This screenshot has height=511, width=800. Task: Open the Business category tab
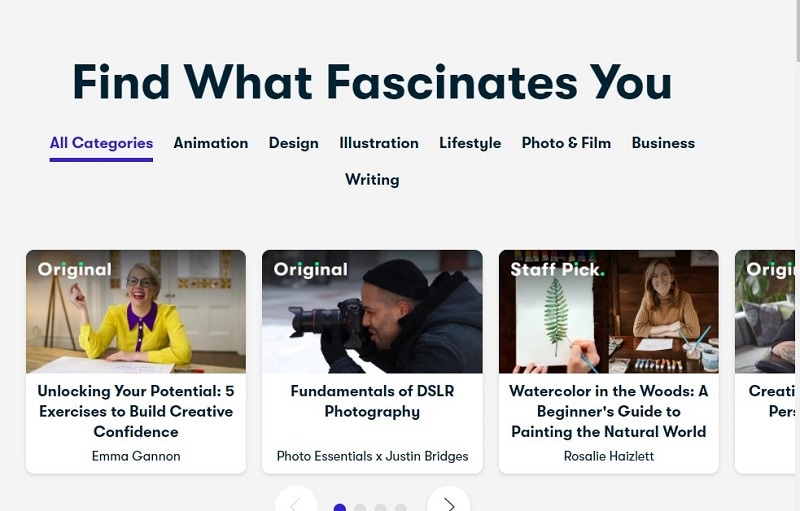(x=663, y=143)
